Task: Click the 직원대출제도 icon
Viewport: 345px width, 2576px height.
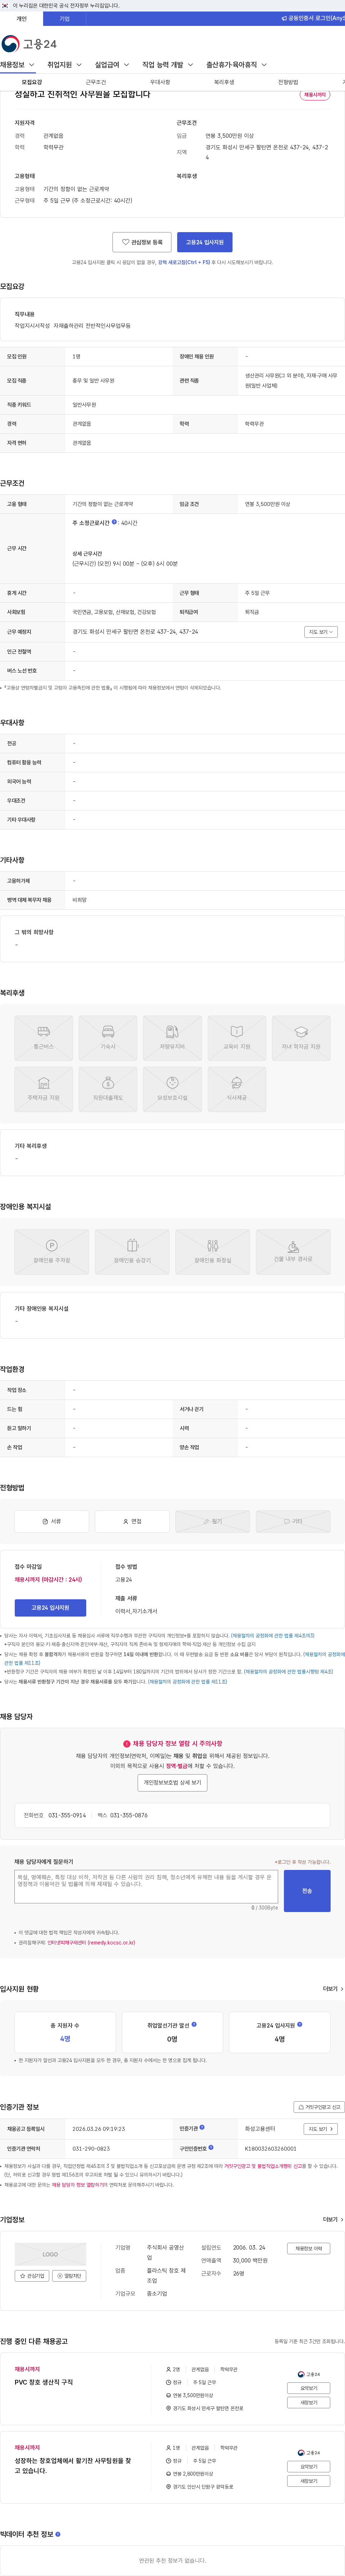Action: (108, 1089)
